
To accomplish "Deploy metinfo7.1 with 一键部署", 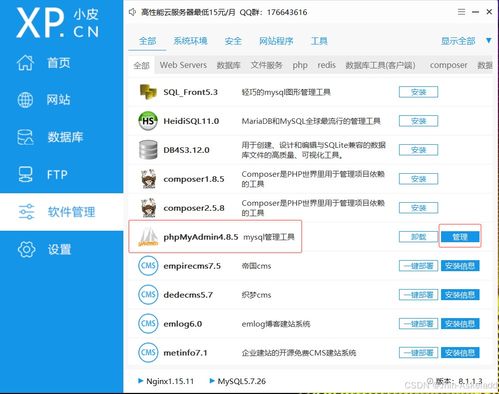I will coord(418,353).
